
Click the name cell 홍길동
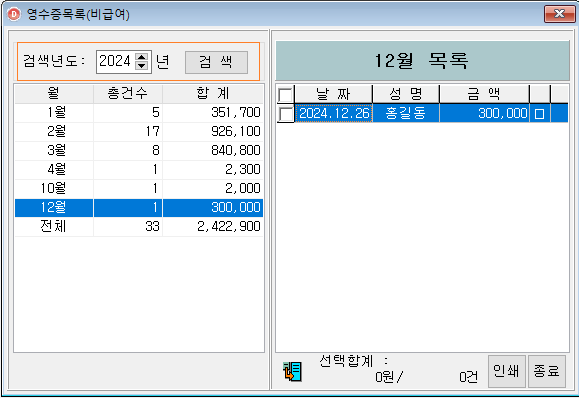click(x=406, y=113)
